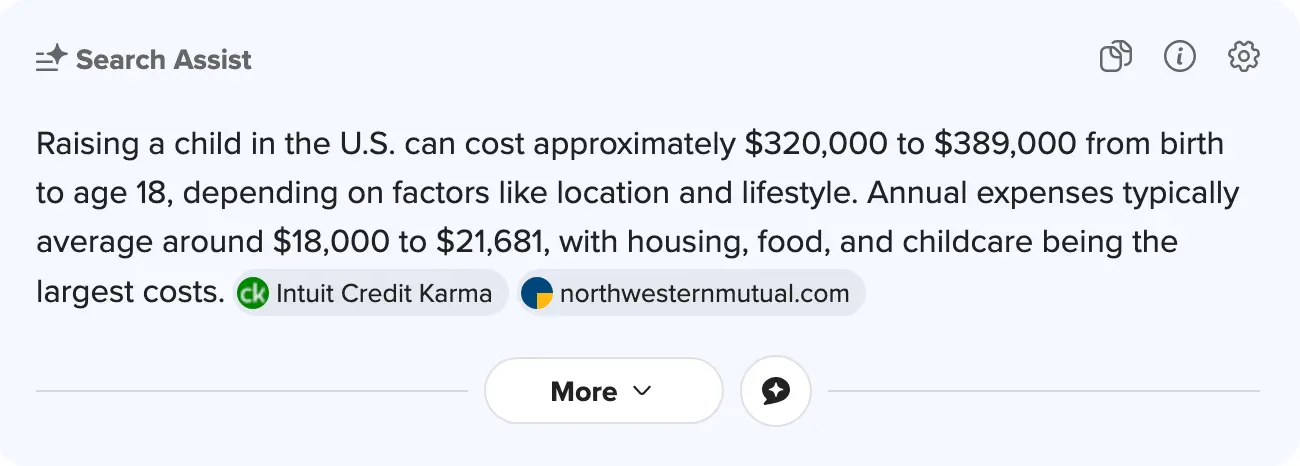Click the "$389,000" amount in the text
Viewport: 1300px width, 466px height.
1005,144
